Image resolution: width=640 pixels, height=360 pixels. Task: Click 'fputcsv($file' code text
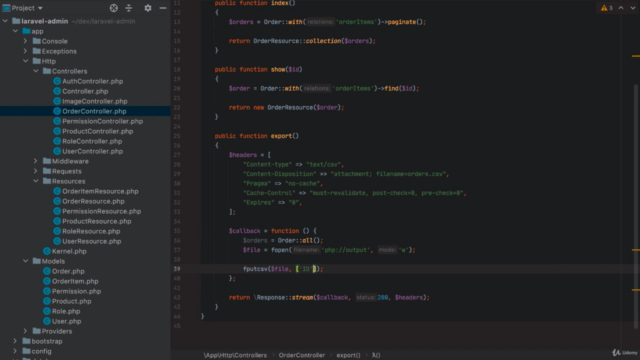[x=266, y=269]
